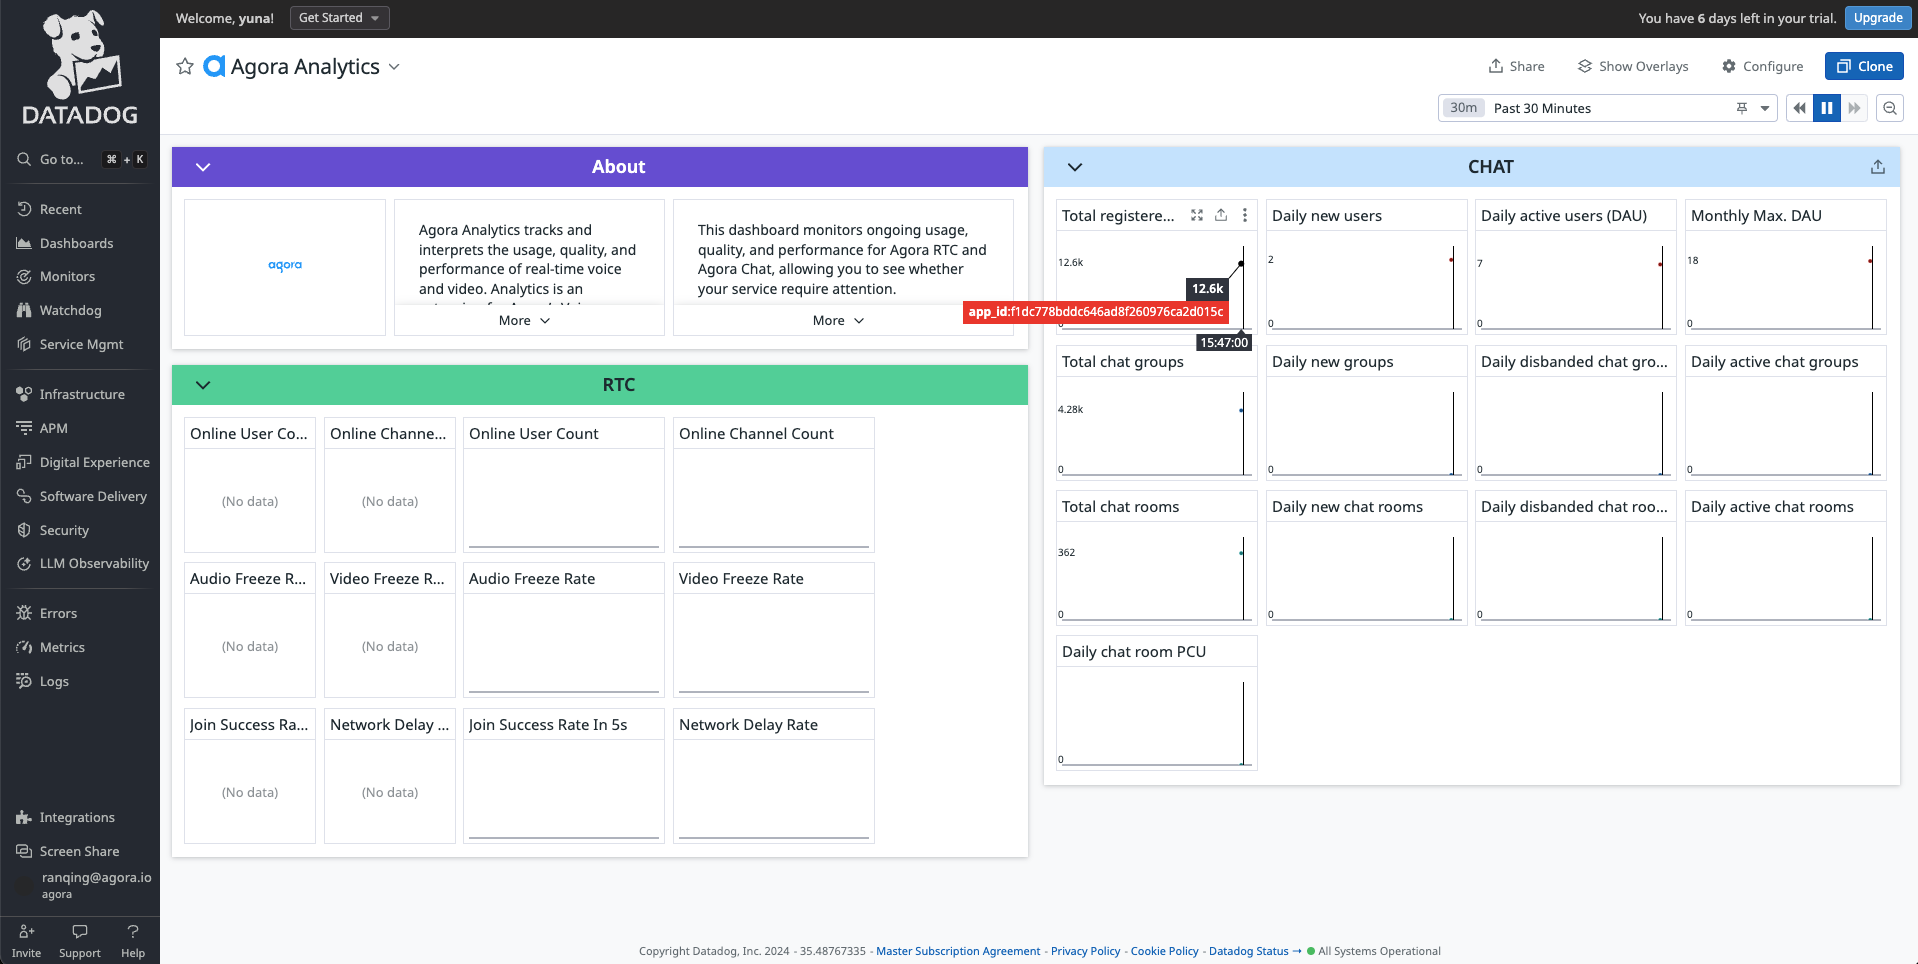Toggle Show Overlays
The height and width of the screenshot is (964, 1918).
(1633, 66)
